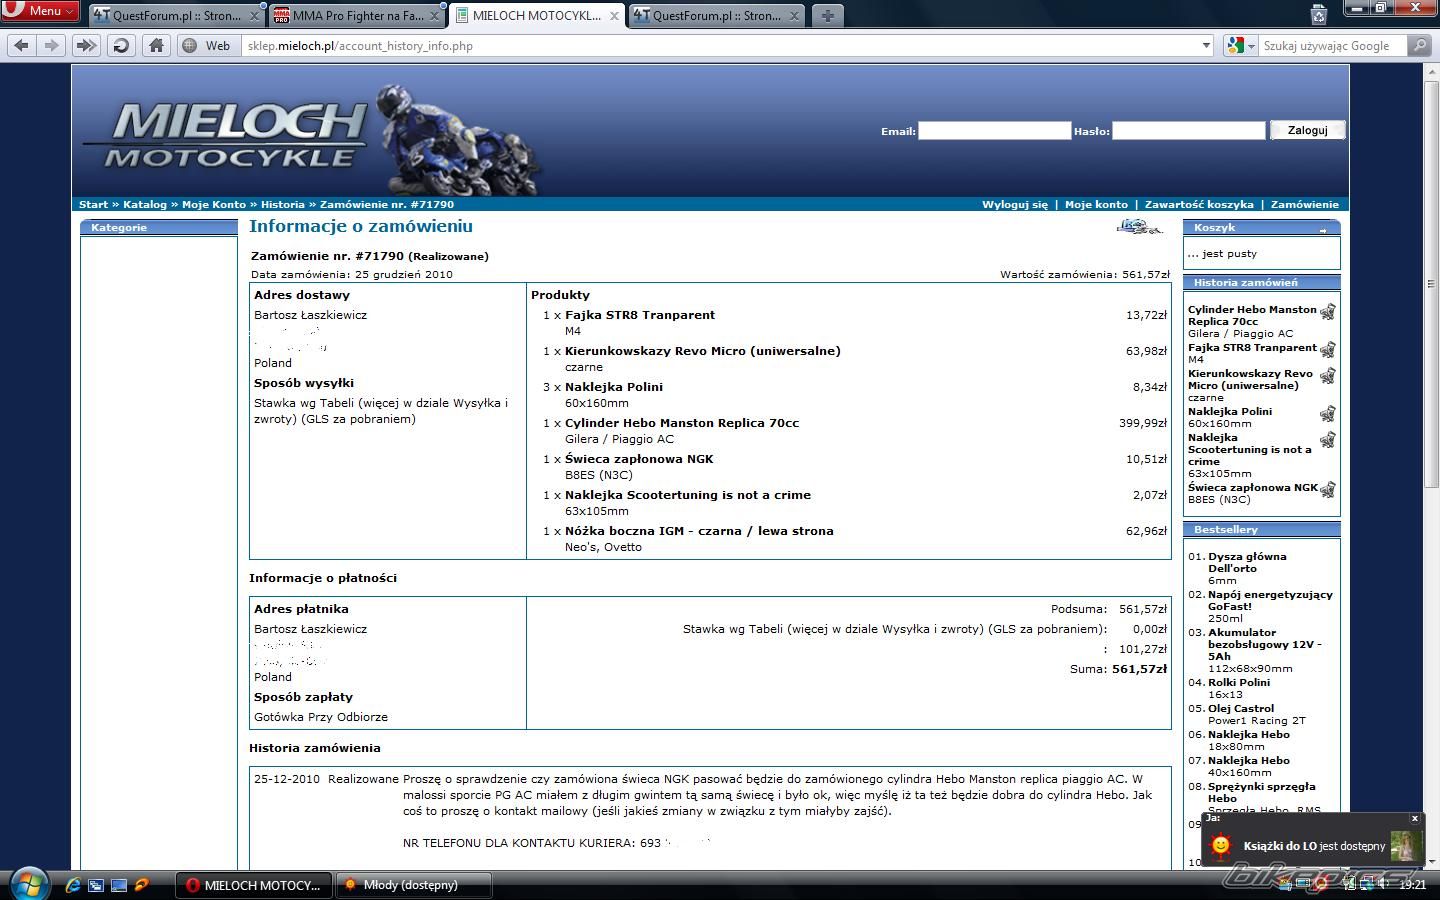This screenshot has height=900, width=1440.
Task: Click the Wyloguj się link
Action: (1015, 204)
